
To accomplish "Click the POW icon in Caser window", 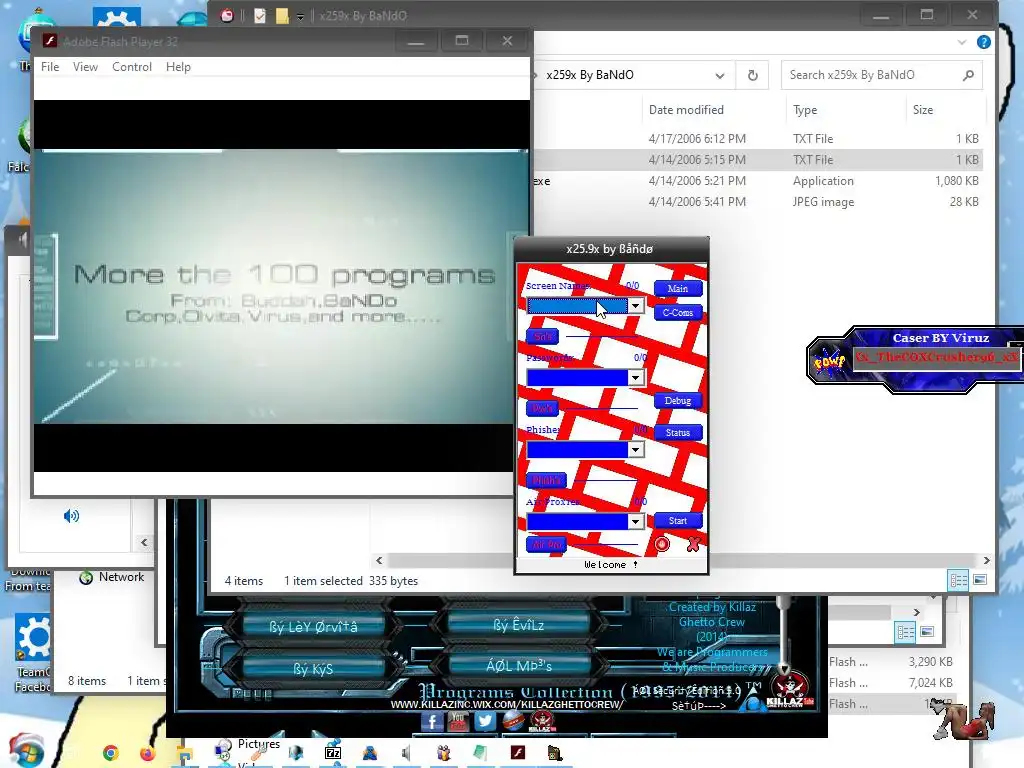I will 829,361.
